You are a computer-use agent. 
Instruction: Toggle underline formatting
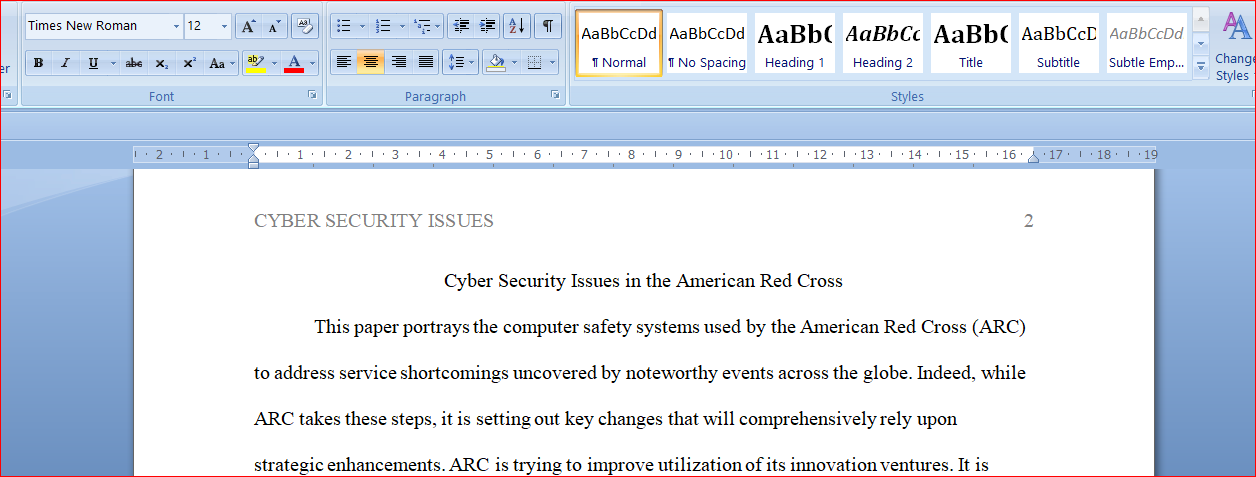[93, 63]
